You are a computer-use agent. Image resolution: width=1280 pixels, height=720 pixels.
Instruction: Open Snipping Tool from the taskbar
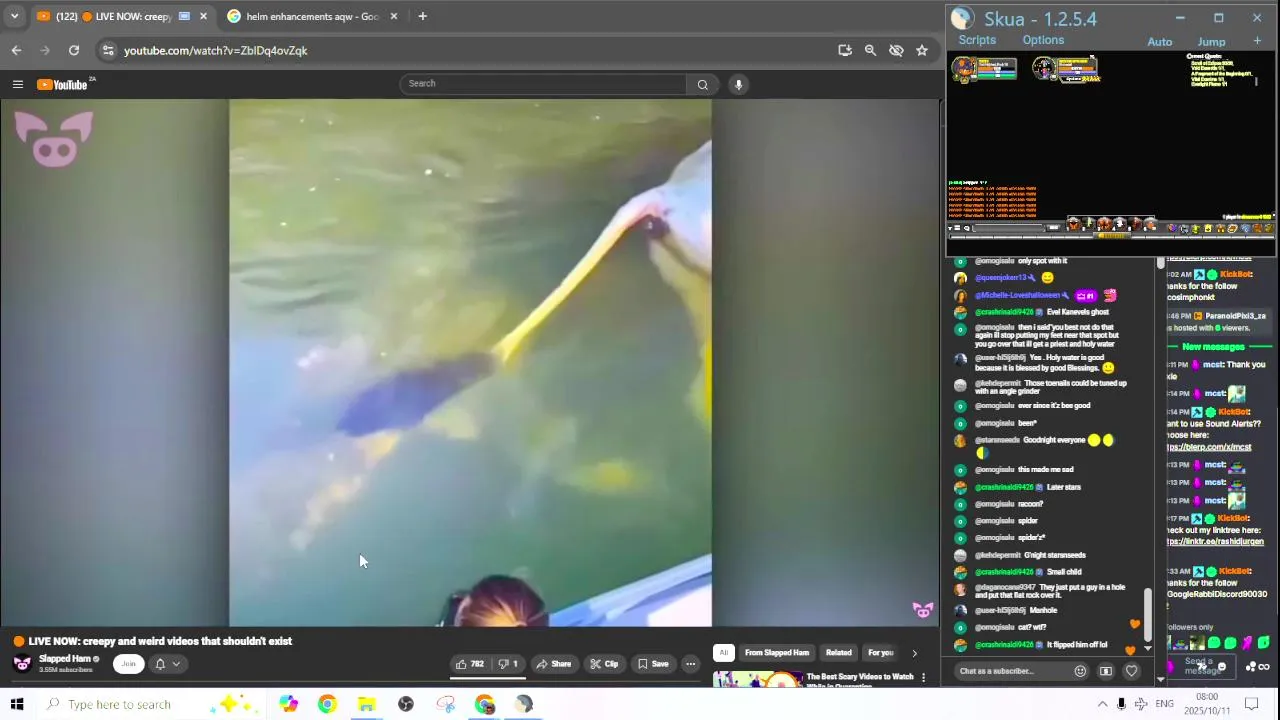pos(446,704)
